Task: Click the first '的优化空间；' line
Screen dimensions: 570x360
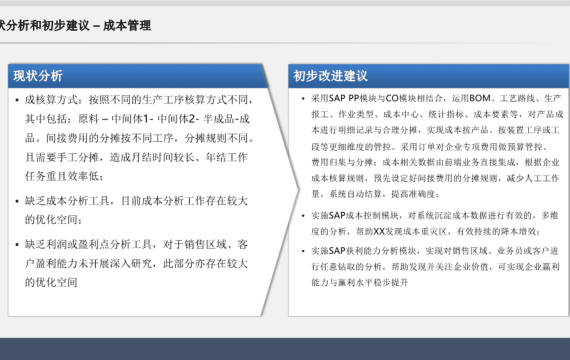Action: click(54, 220)
